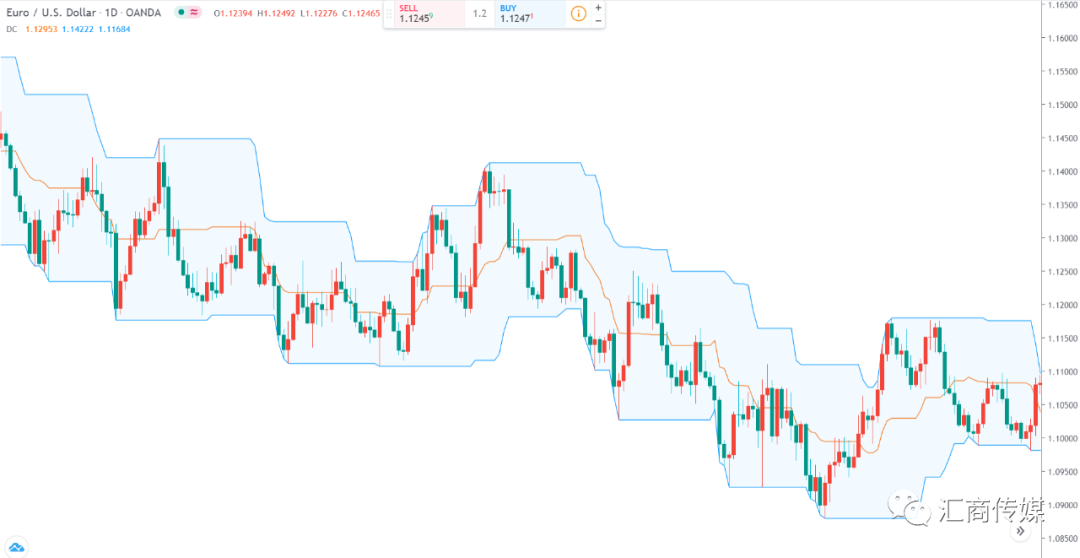Click the OANDA source label

[142, 13]
